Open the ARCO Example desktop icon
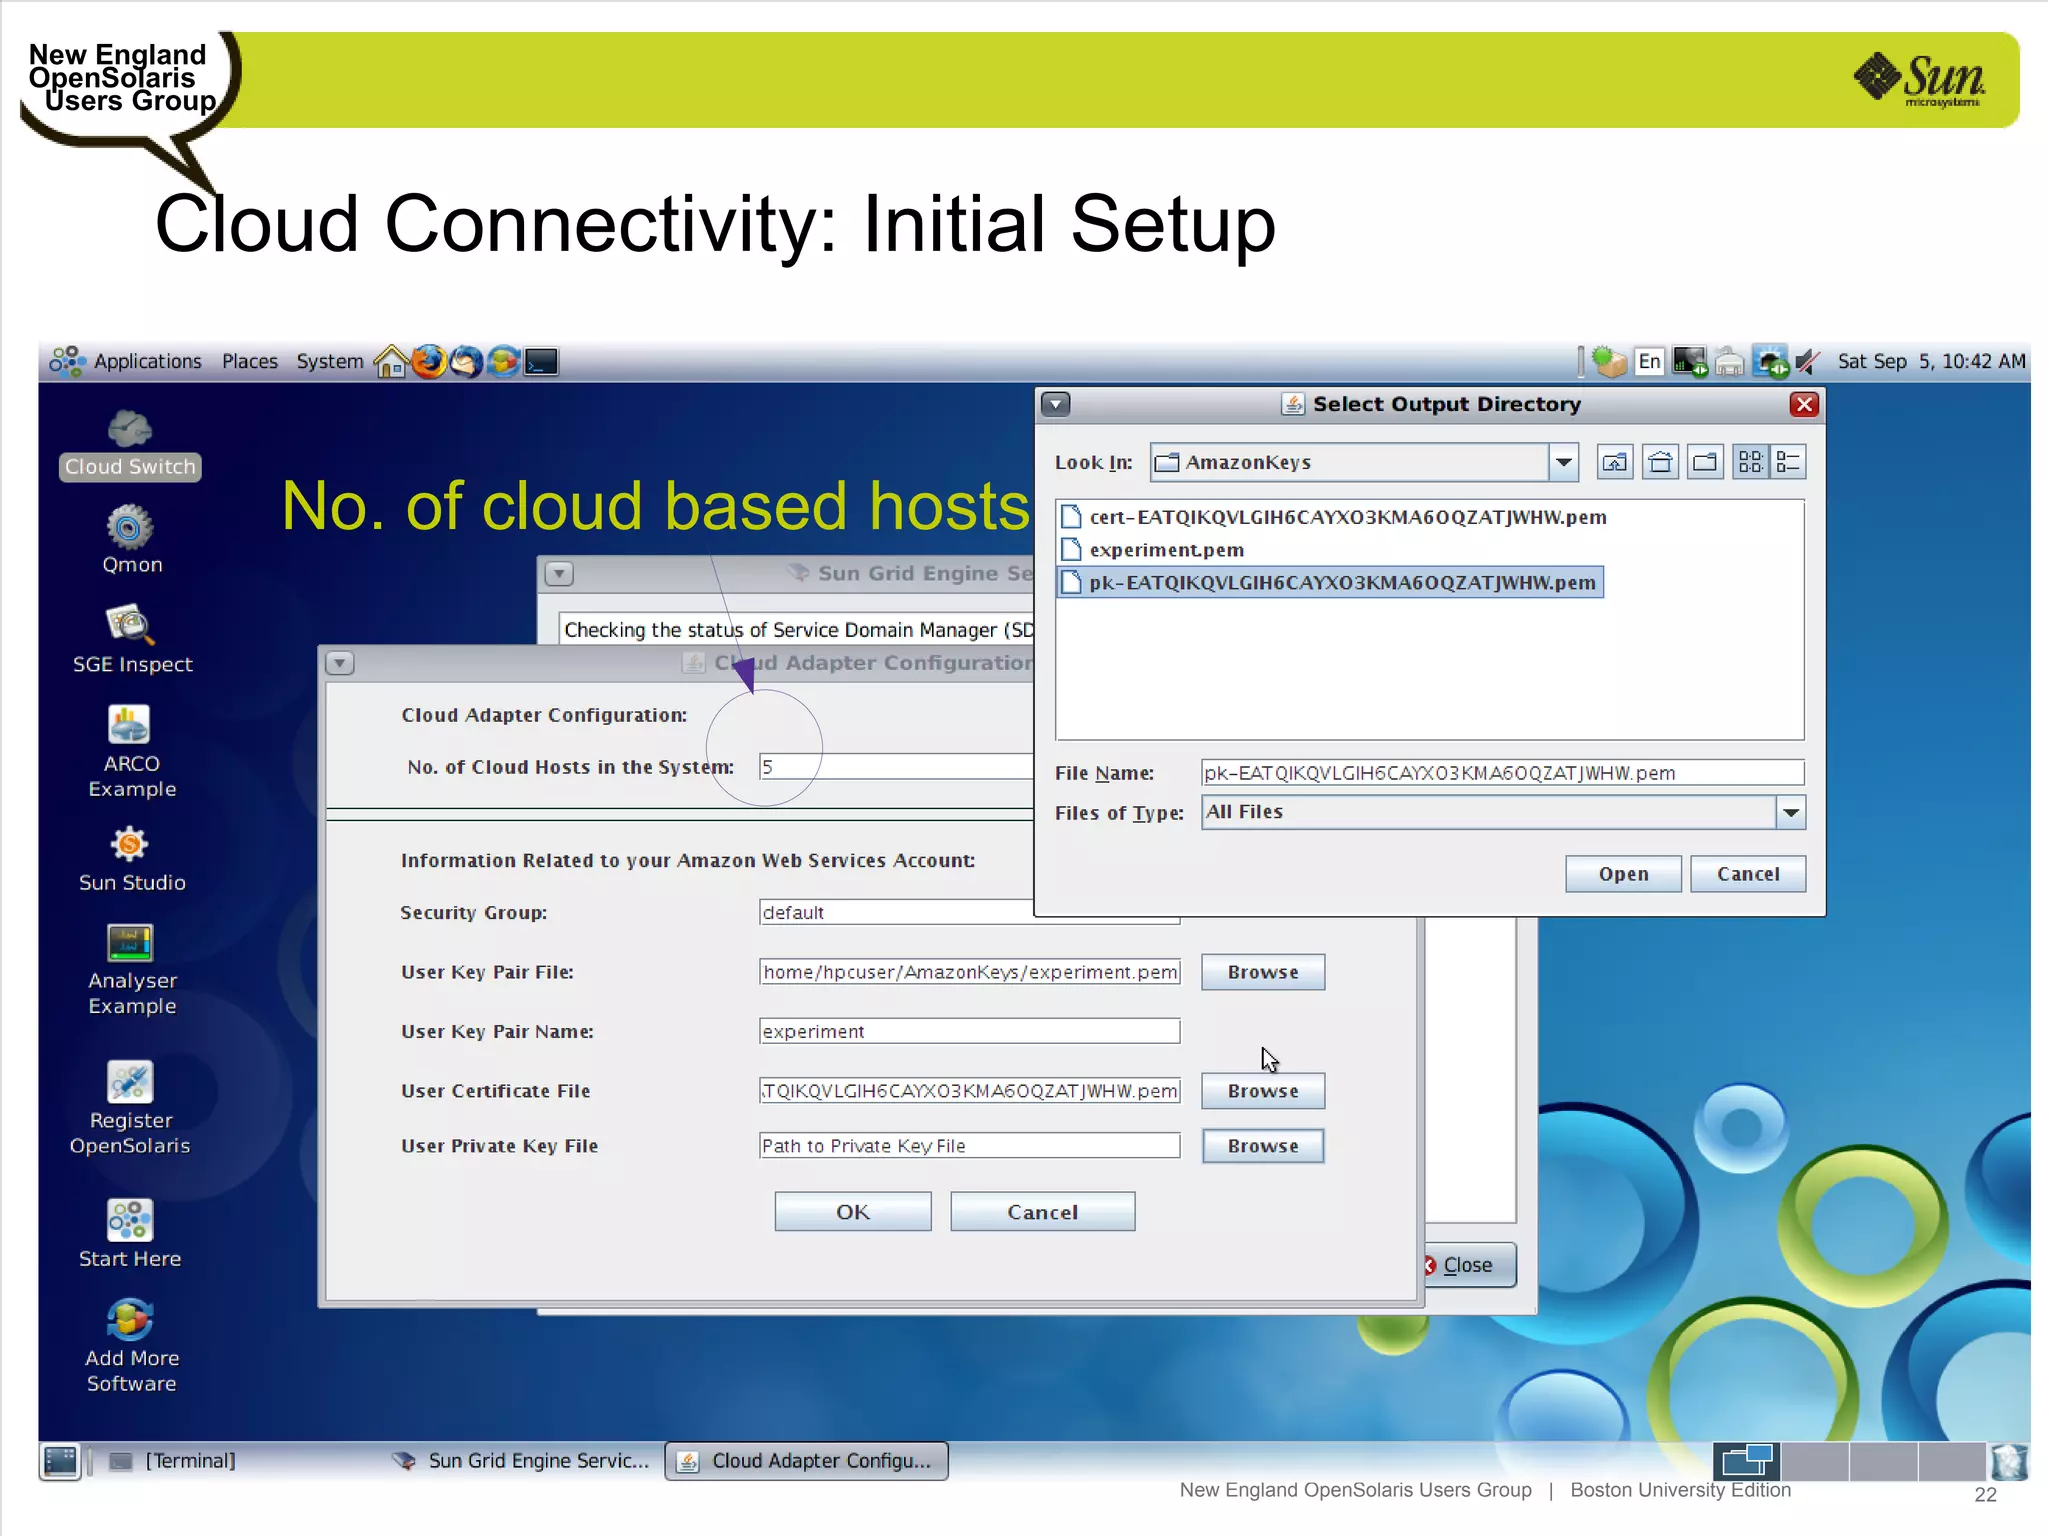 pos(131,751)
